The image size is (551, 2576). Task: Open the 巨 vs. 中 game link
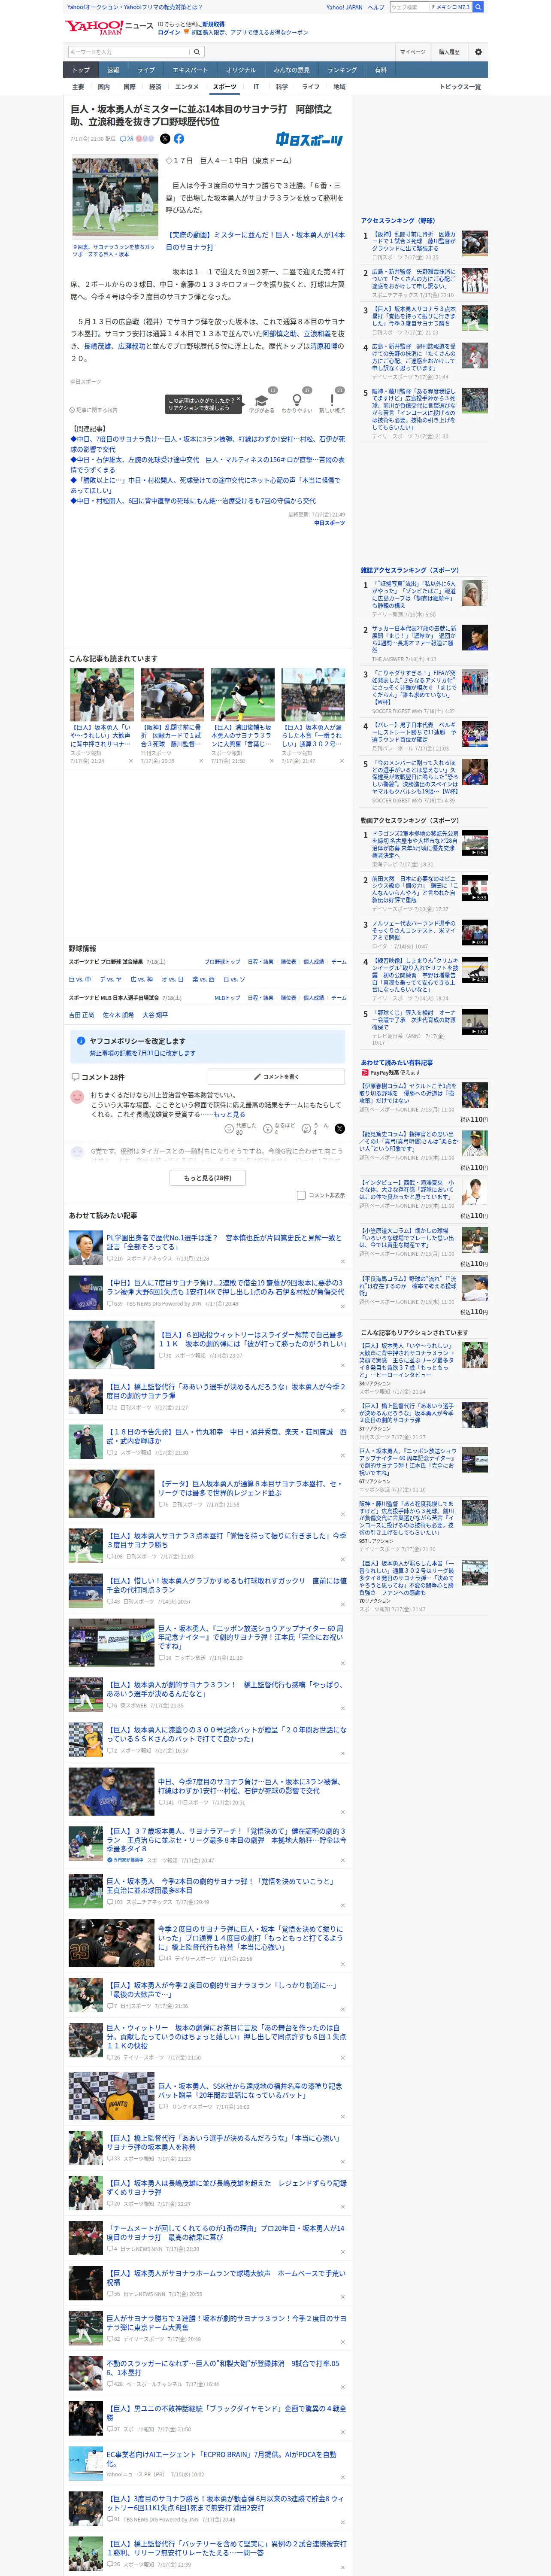[80, 980]
